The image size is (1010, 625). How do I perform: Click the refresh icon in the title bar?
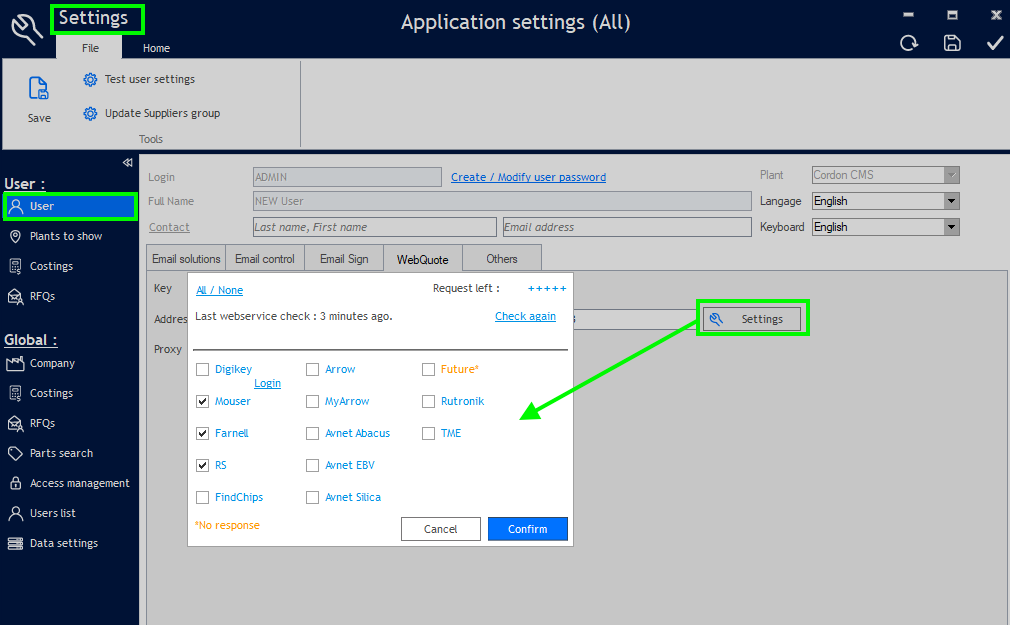point(909,43)
